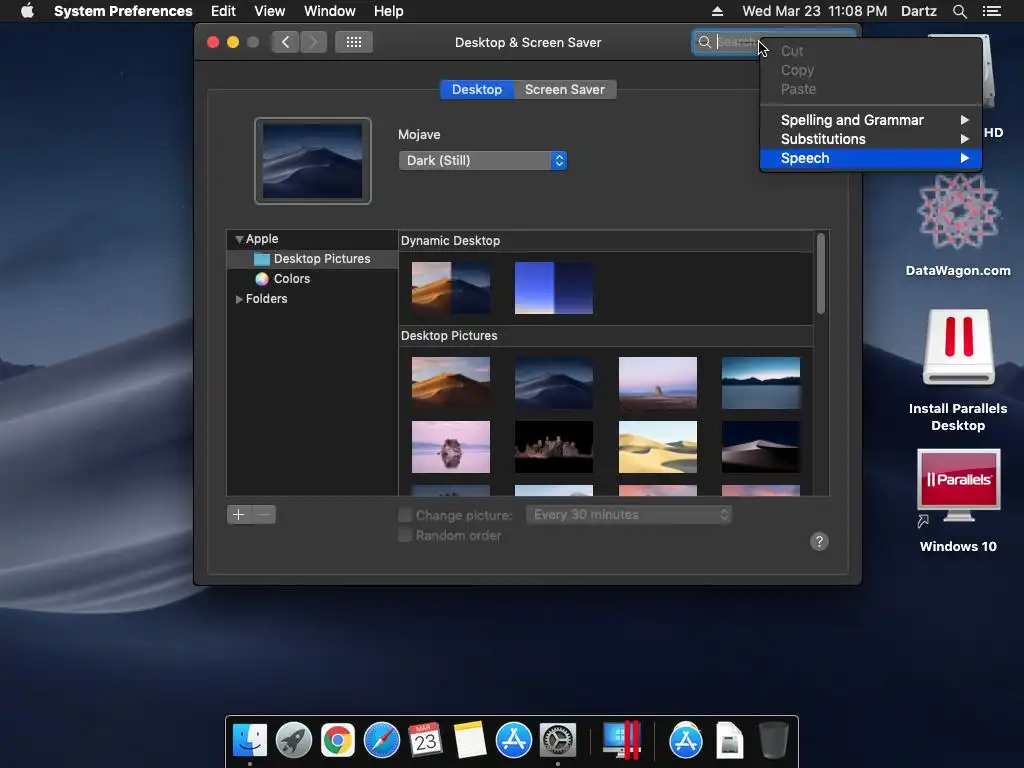
Task: Open the Help menu in menu bar
Action: [x=389, y=11]
